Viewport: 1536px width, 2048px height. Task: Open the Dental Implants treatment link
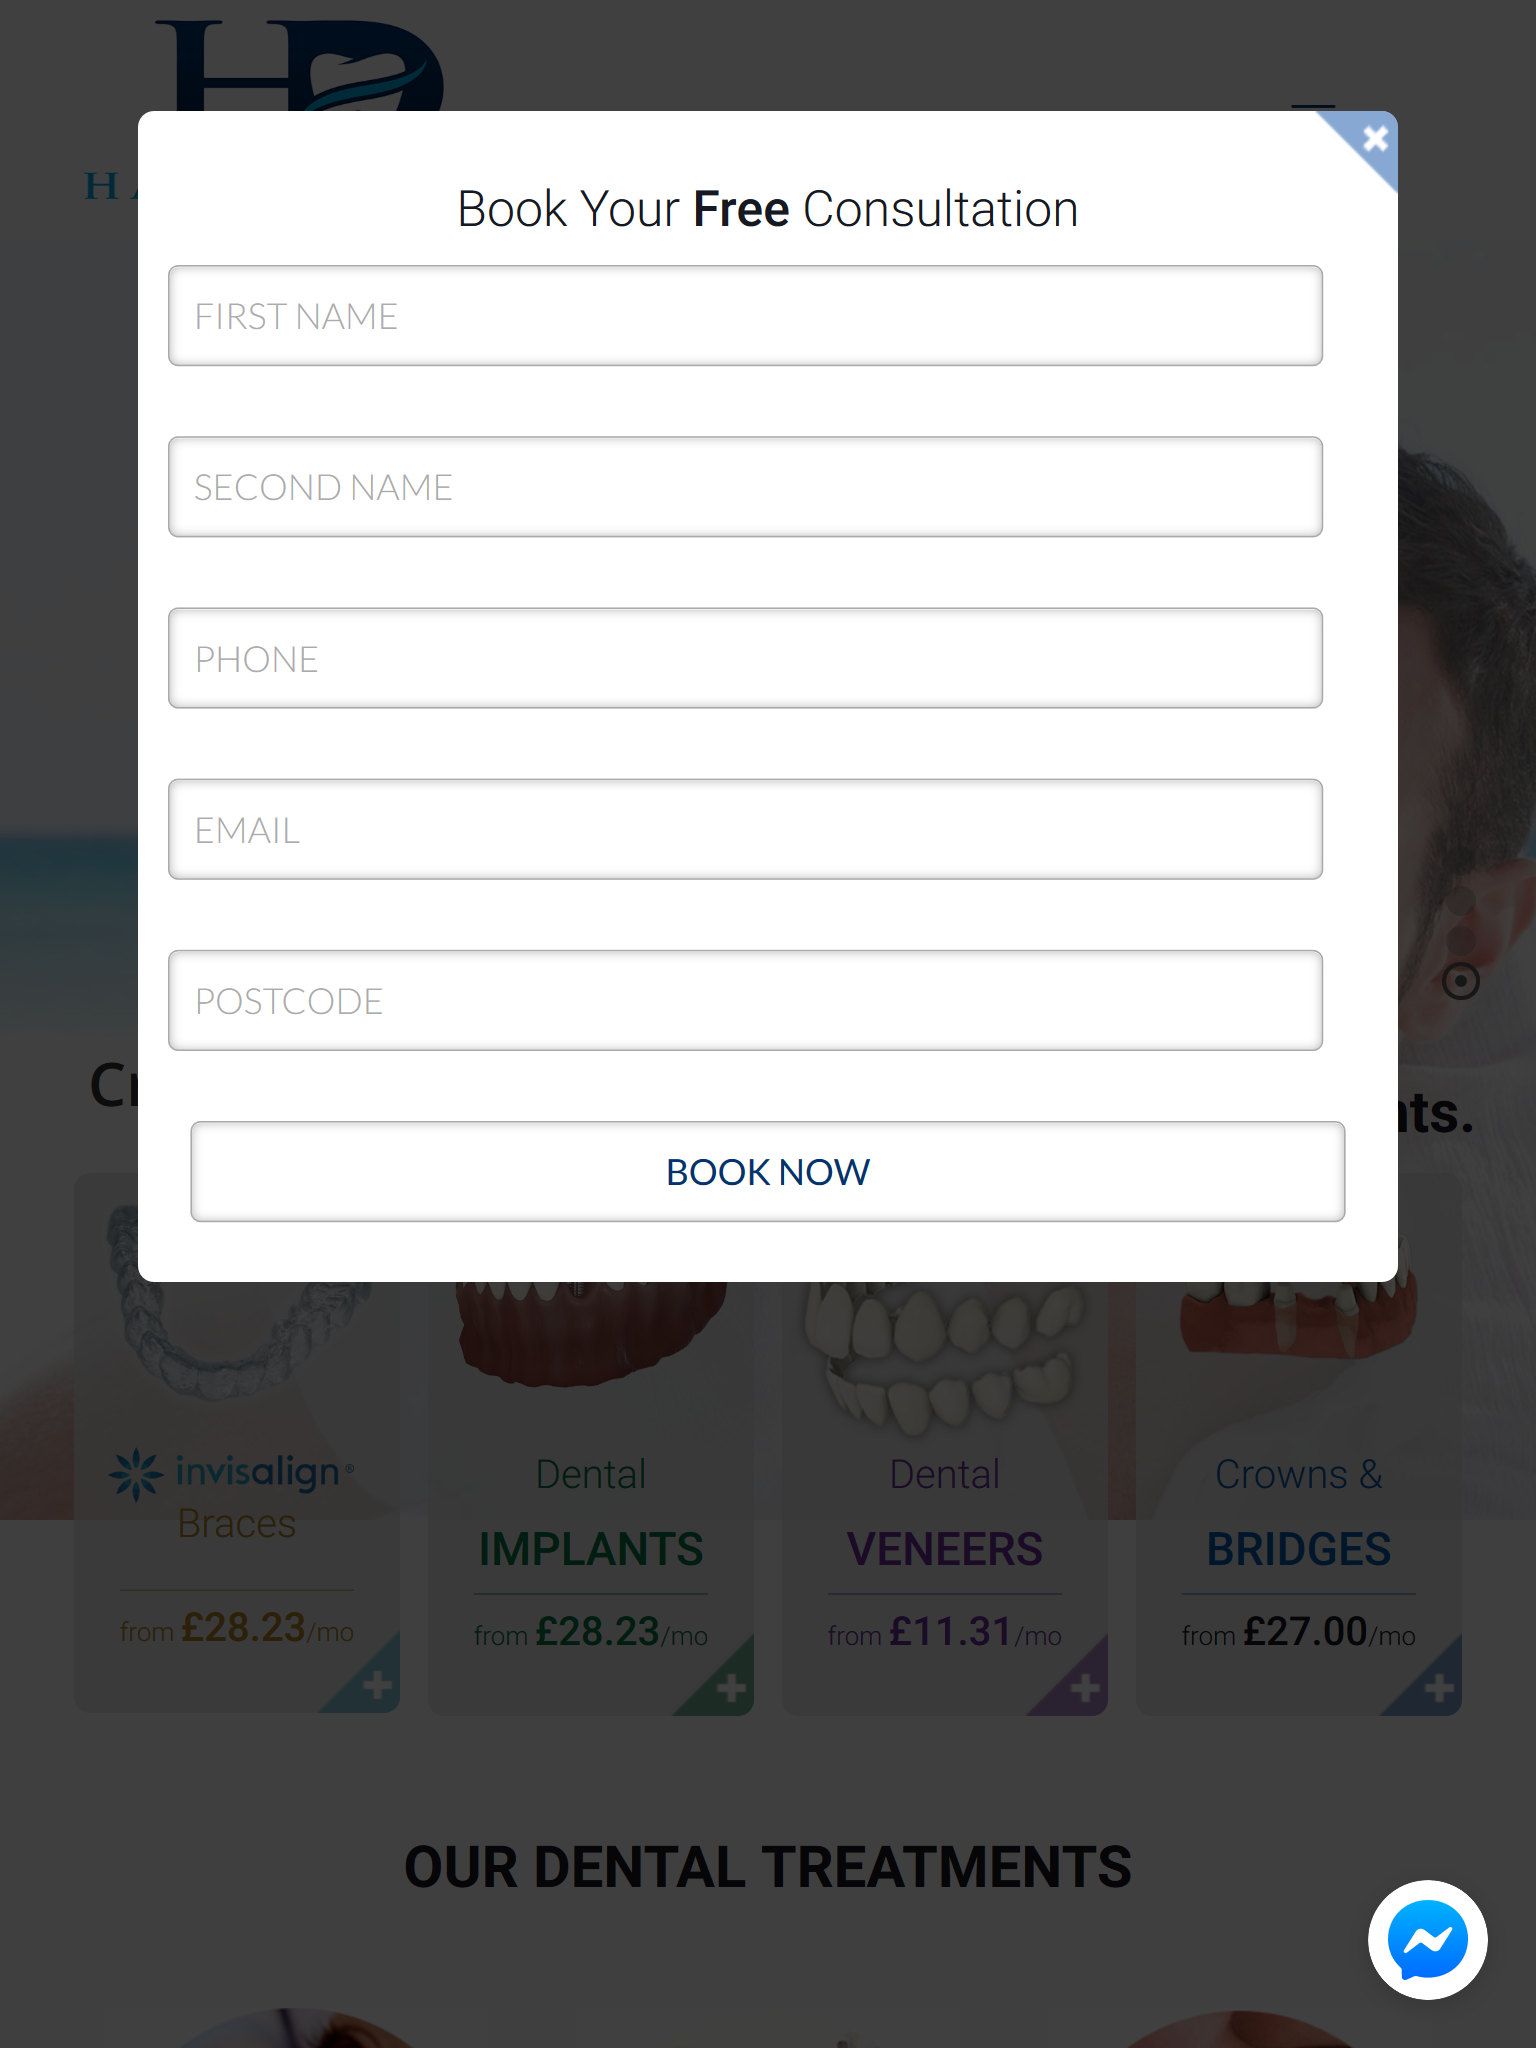(x=590, y=1548)
